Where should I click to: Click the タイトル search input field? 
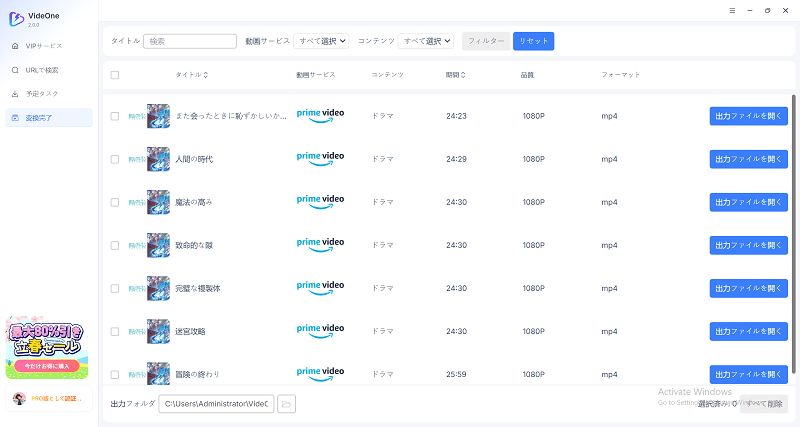(x=190, y=41)
